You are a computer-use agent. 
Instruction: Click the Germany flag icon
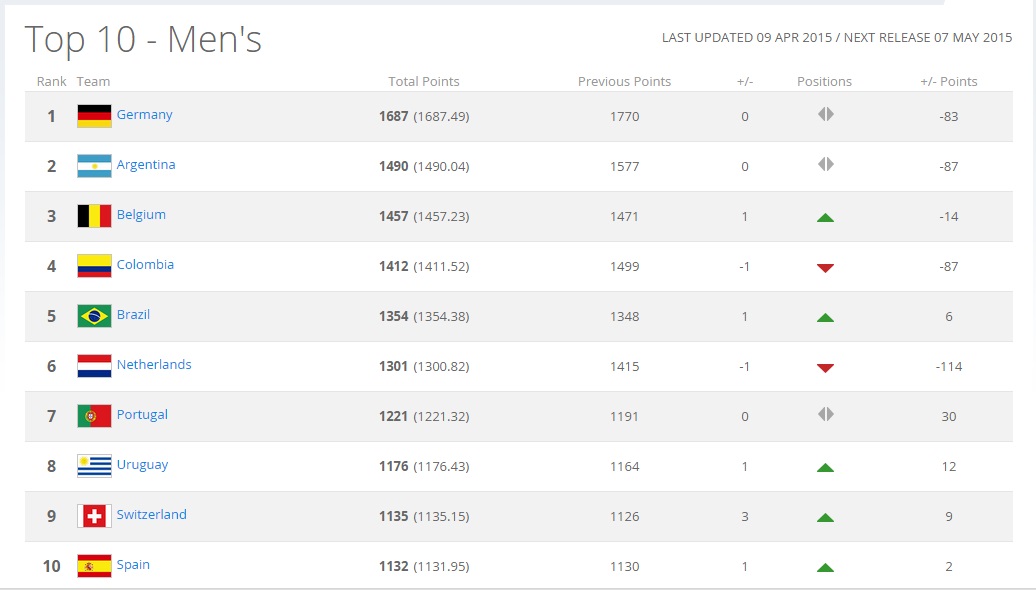(x=94, y=116)
